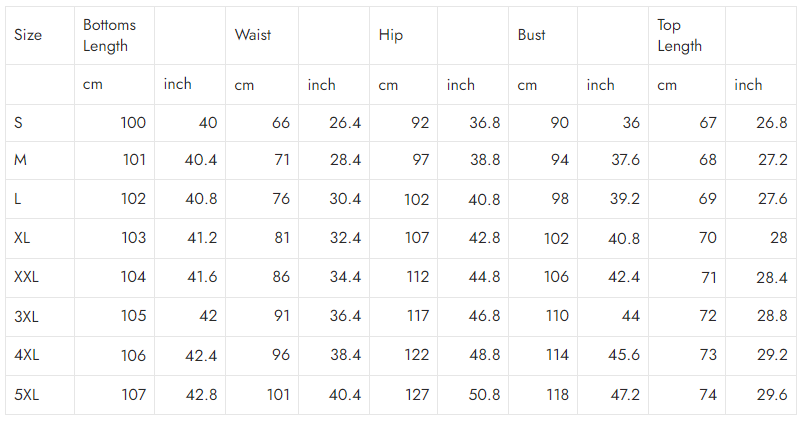The width and height of the screenshot is (806, 424).
Task: Select the XL size row label
Action: pyautogui.click(x=23, y=238)
